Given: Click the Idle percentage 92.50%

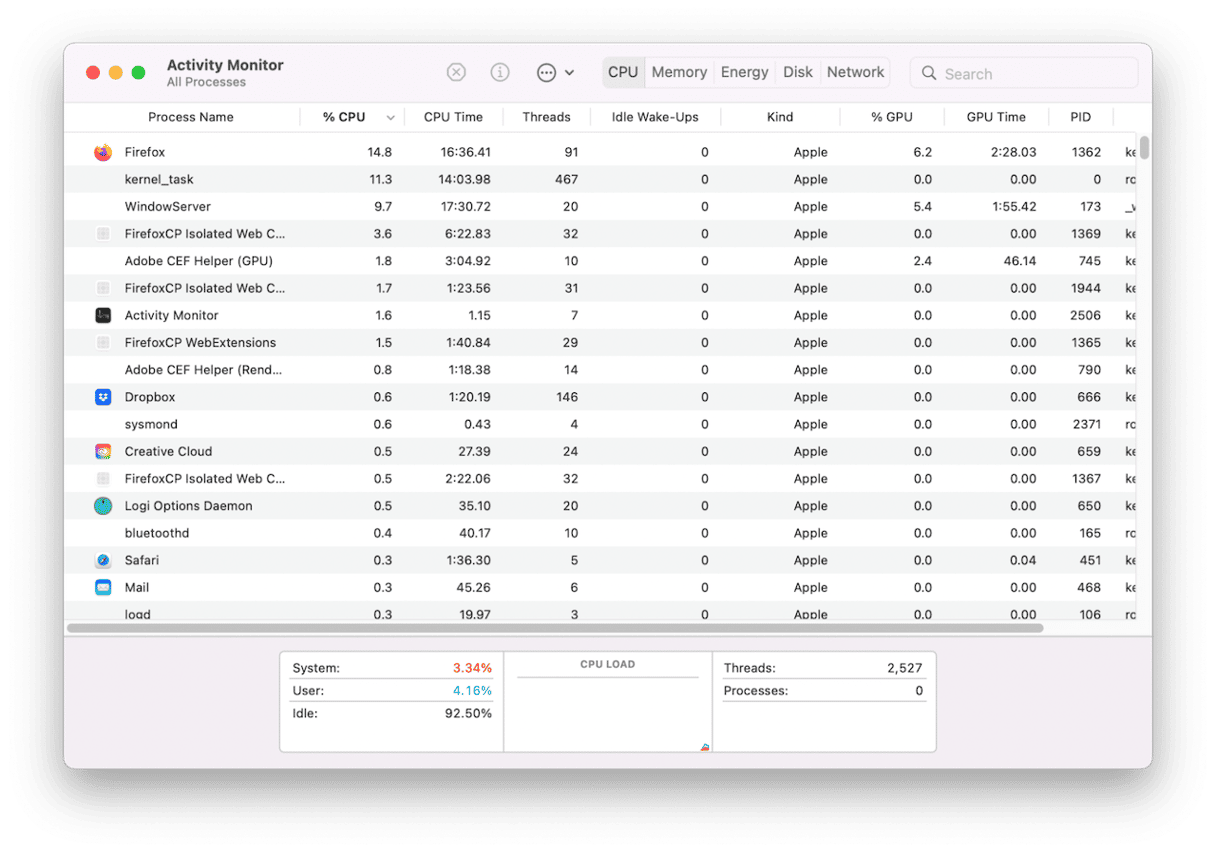Looking at the screenshot, I should coord(468,713).
